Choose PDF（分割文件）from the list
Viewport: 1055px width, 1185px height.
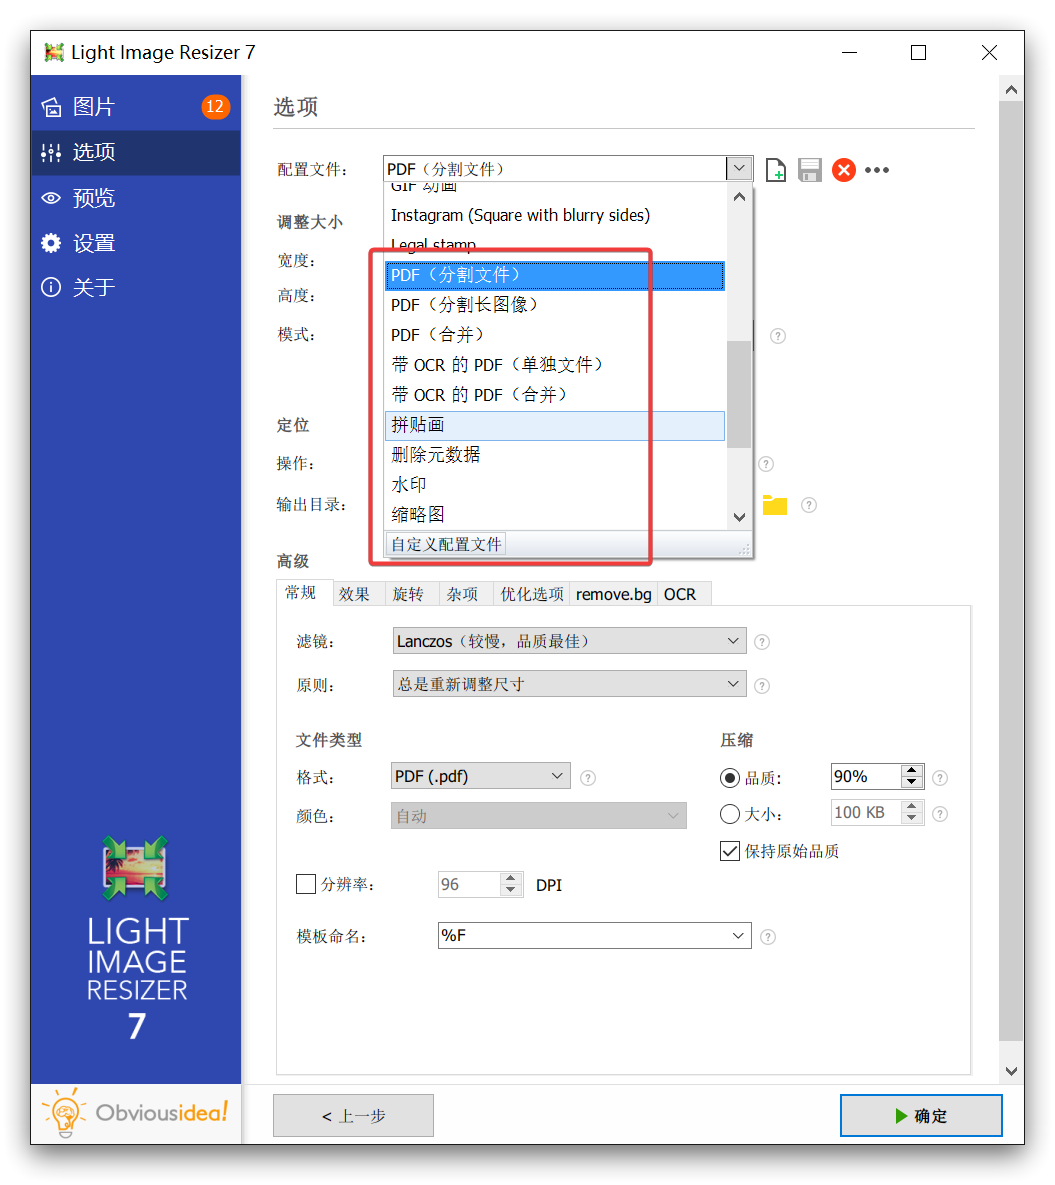coord(555,275)
